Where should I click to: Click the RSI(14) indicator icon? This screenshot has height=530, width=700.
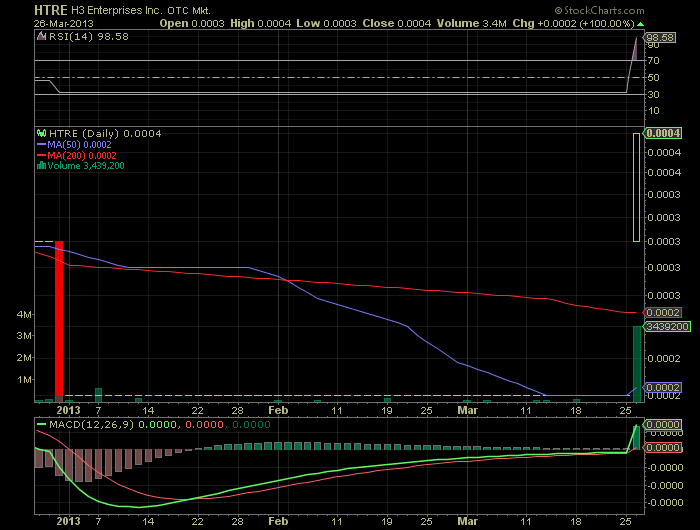click(x=42, y=37)
